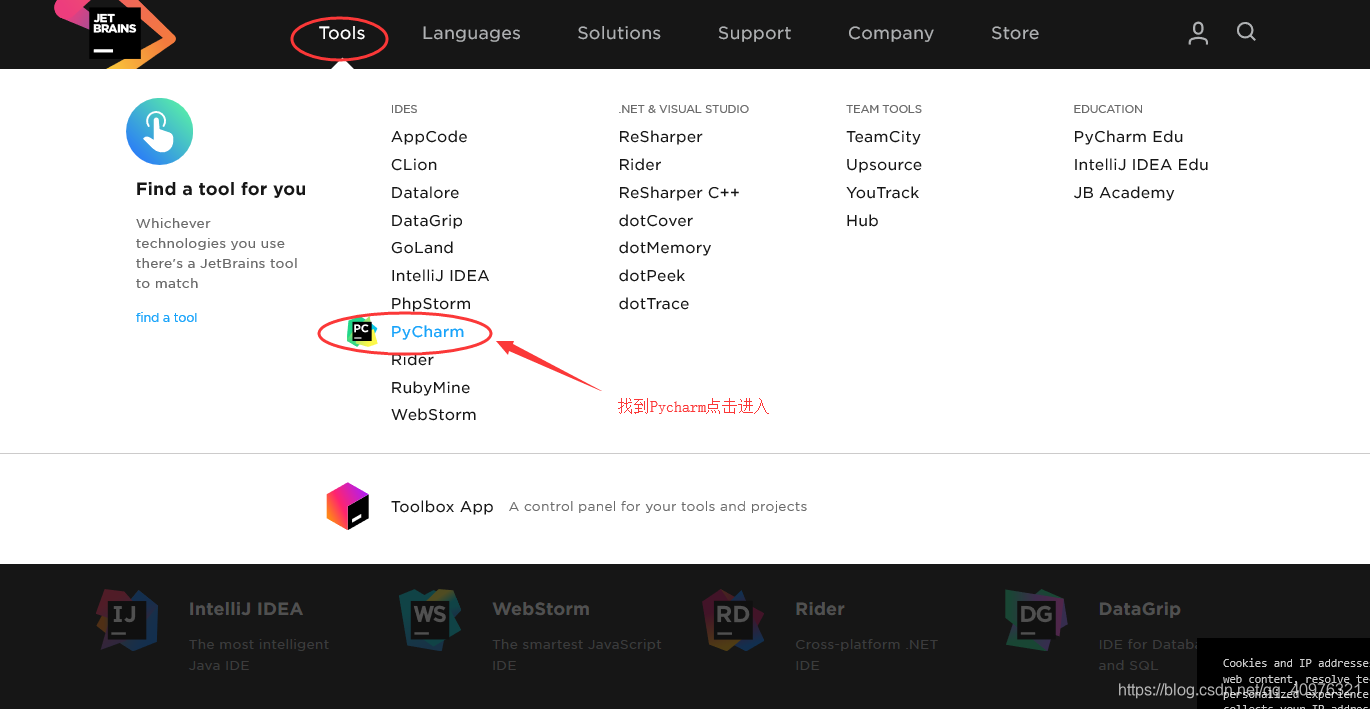The image size is (1370, 709).
Task: Click the find-a-tool hand pointer icon
Action: coord(159,131)
